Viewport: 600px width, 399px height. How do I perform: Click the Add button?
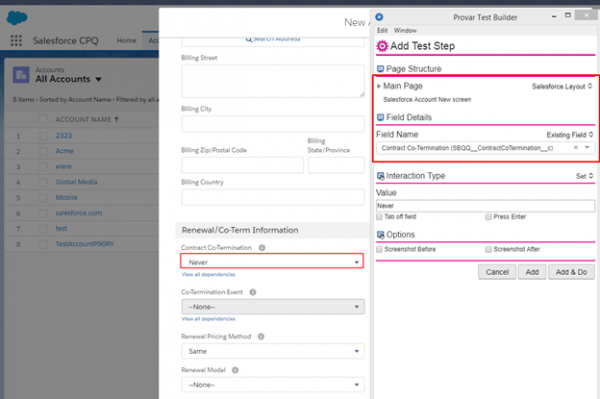[x=532, y=272]
